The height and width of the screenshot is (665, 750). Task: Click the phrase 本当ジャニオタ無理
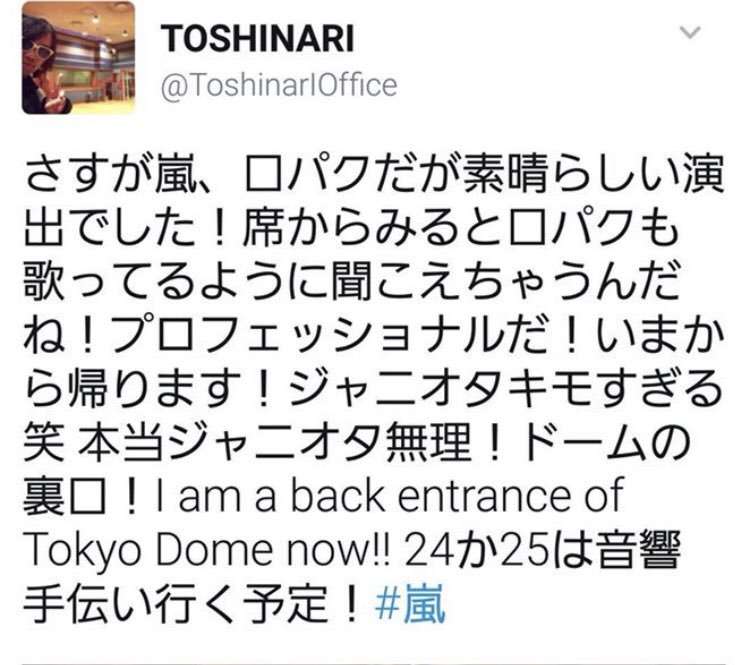[276, 442]
